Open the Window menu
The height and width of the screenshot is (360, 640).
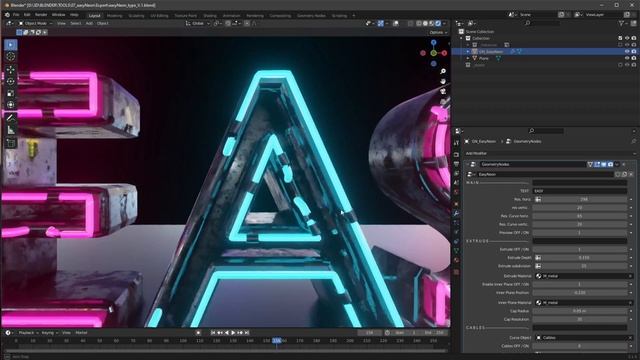[x=58, y=15]
